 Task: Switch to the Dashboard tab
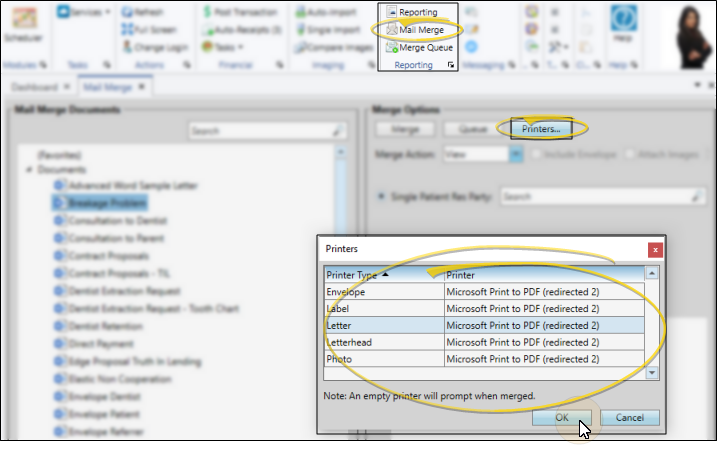(36, 87)
